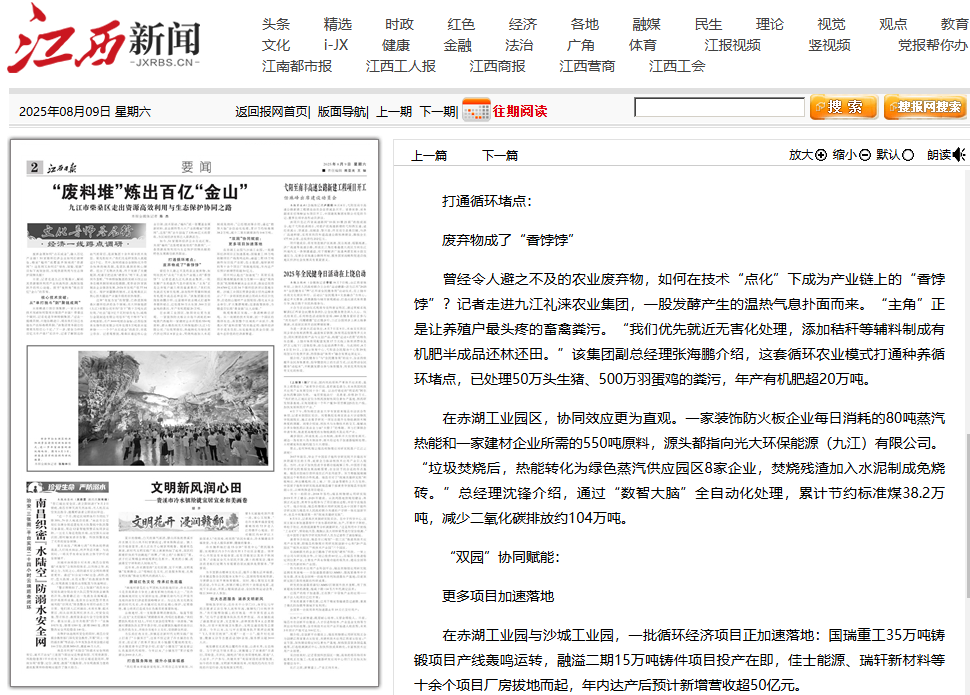
Task: Open the 红色 navigation item
Action: coord(461,24)
